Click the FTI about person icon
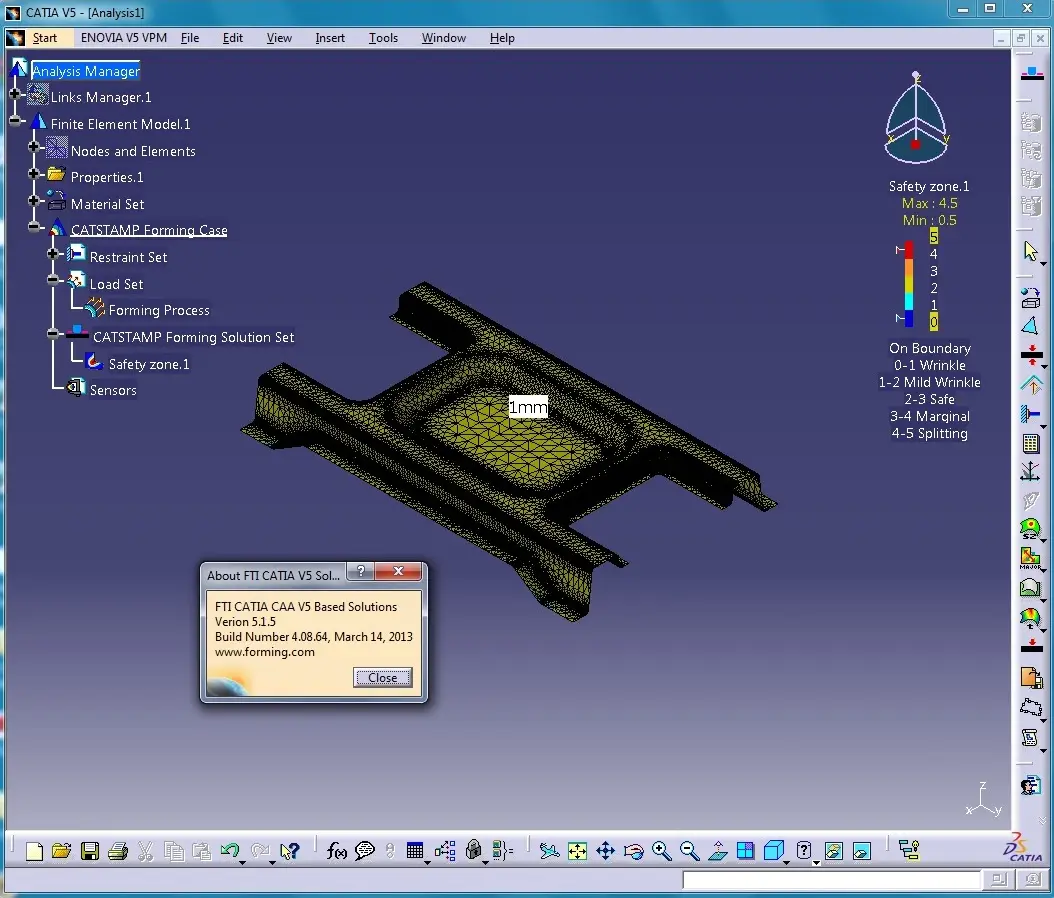Screen dimensions: 1054x898 point(1030,785)
